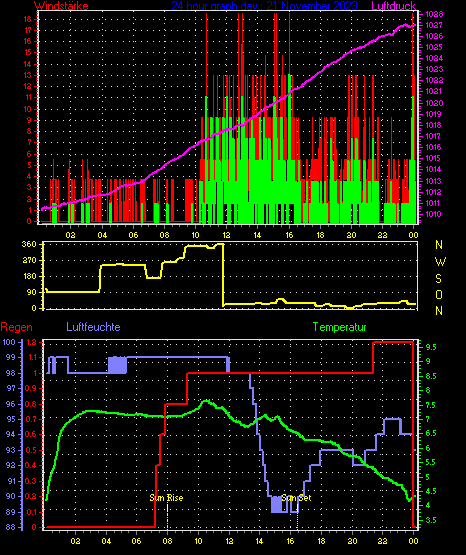Click the 270 wind direction axis value

point(29,260)
